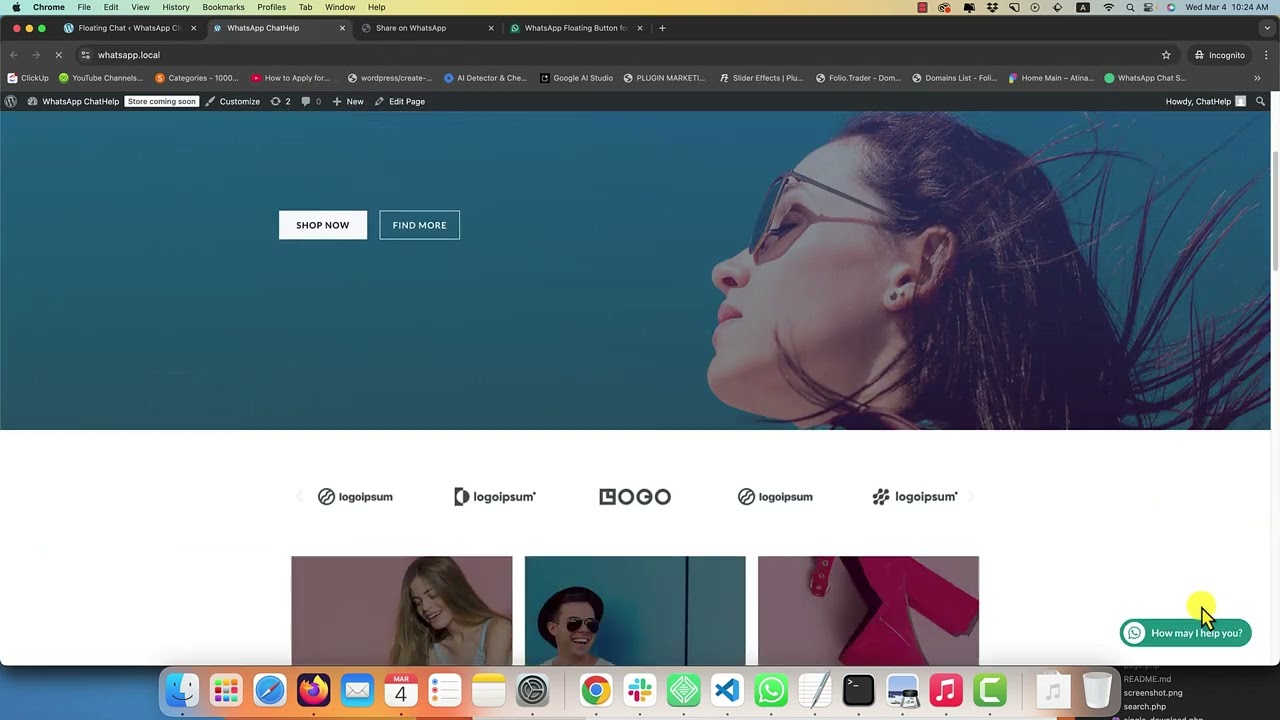Open Wi-Fi status in menu bar
This screenshot has width=1280, height=720.
click(1108, 7)
